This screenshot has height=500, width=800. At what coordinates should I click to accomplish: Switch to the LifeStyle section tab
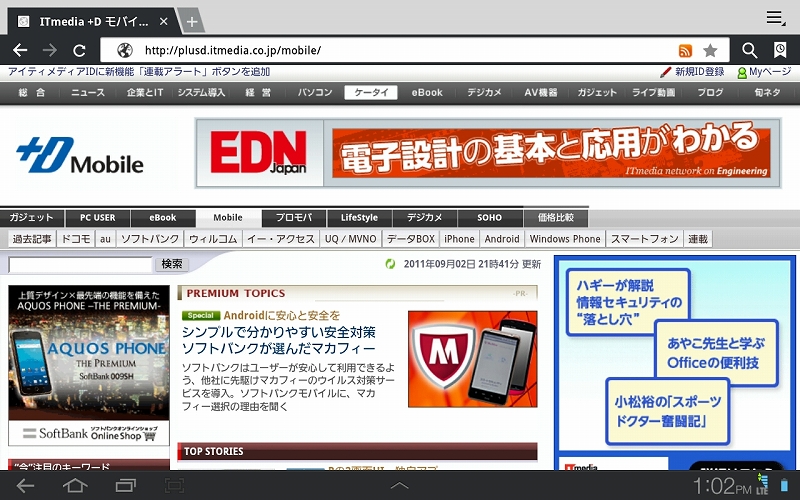[x=359, y=217]
